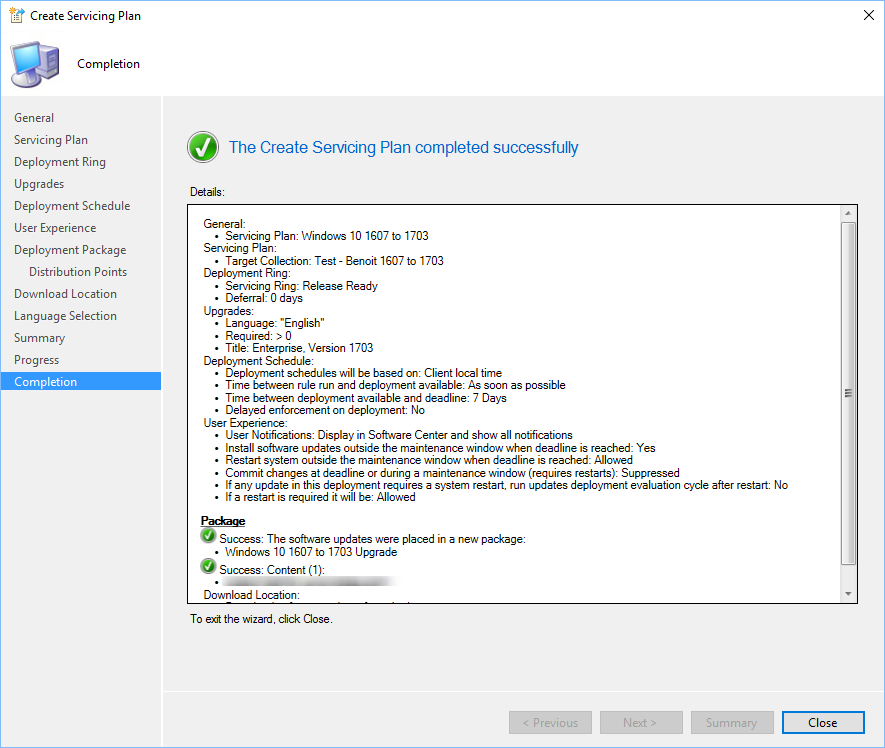885x748 pixels.
Task: Go to the Download Location step
Action: [65, 294]
